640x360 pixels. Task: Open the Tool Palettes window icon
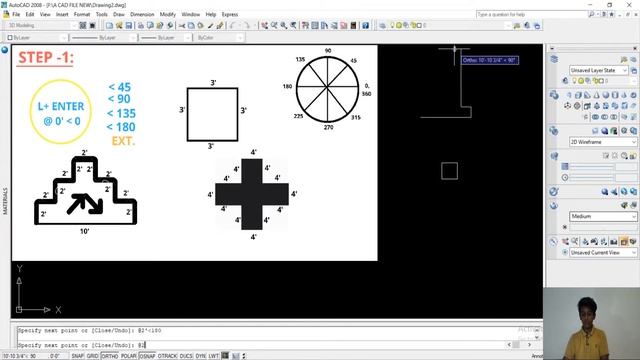(324, 25)
